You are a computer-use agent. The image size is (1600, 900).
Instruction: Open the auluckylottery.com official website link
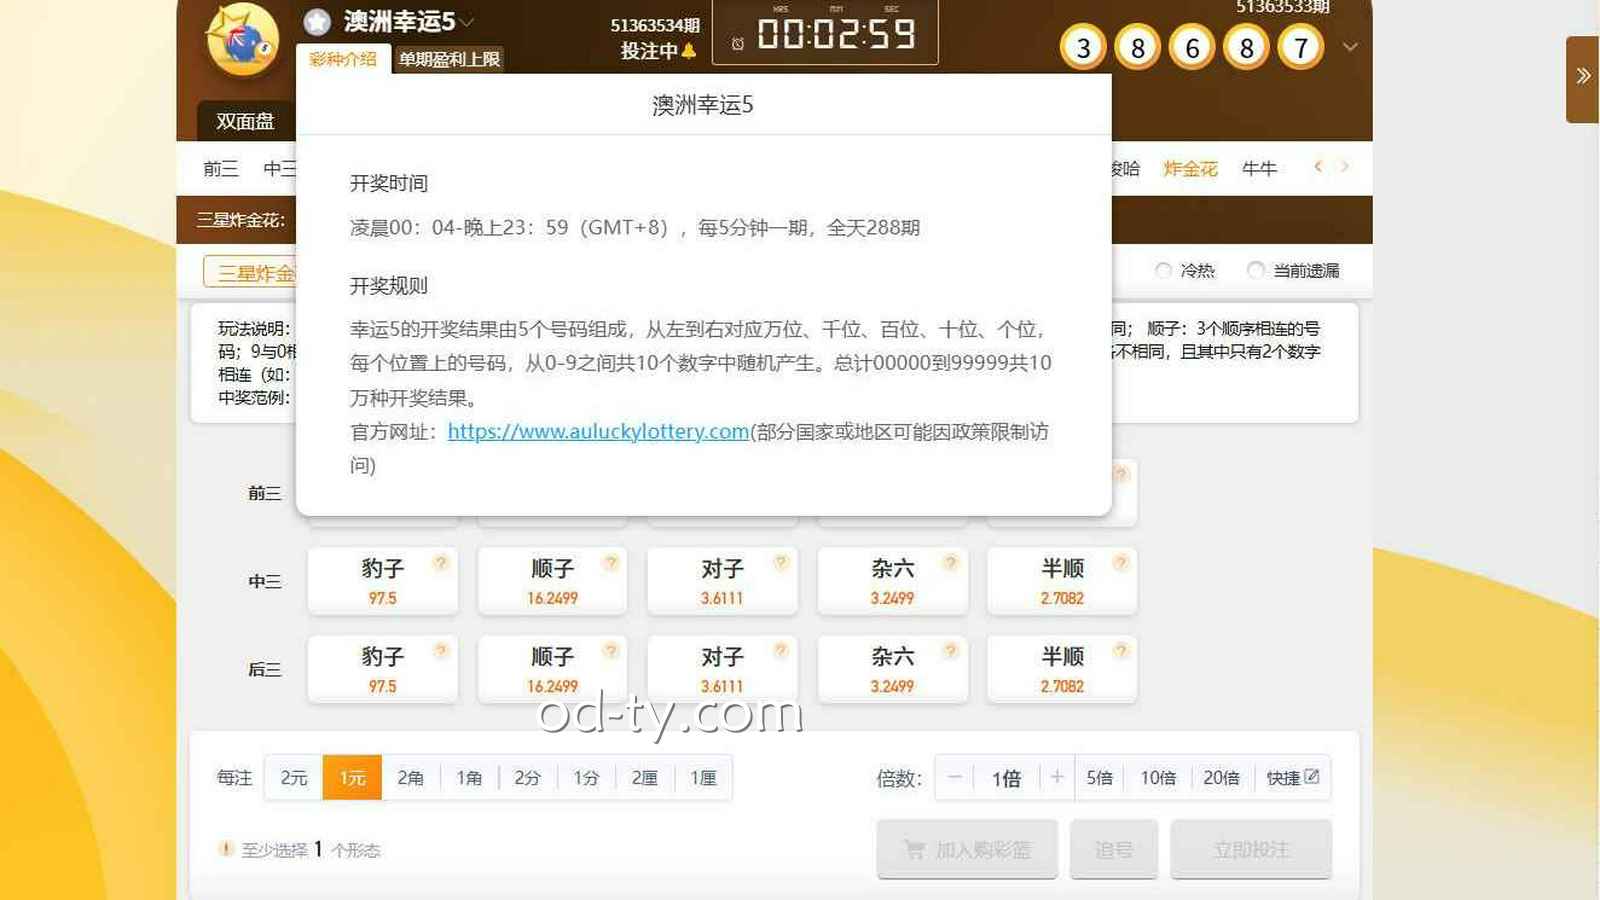(598, 431)
